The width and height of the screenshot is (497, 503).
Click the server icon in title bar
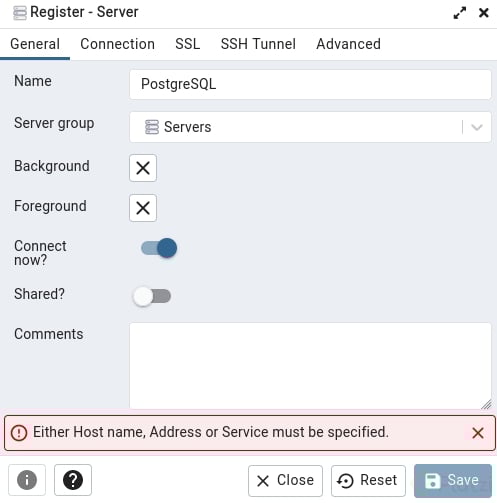20,13
